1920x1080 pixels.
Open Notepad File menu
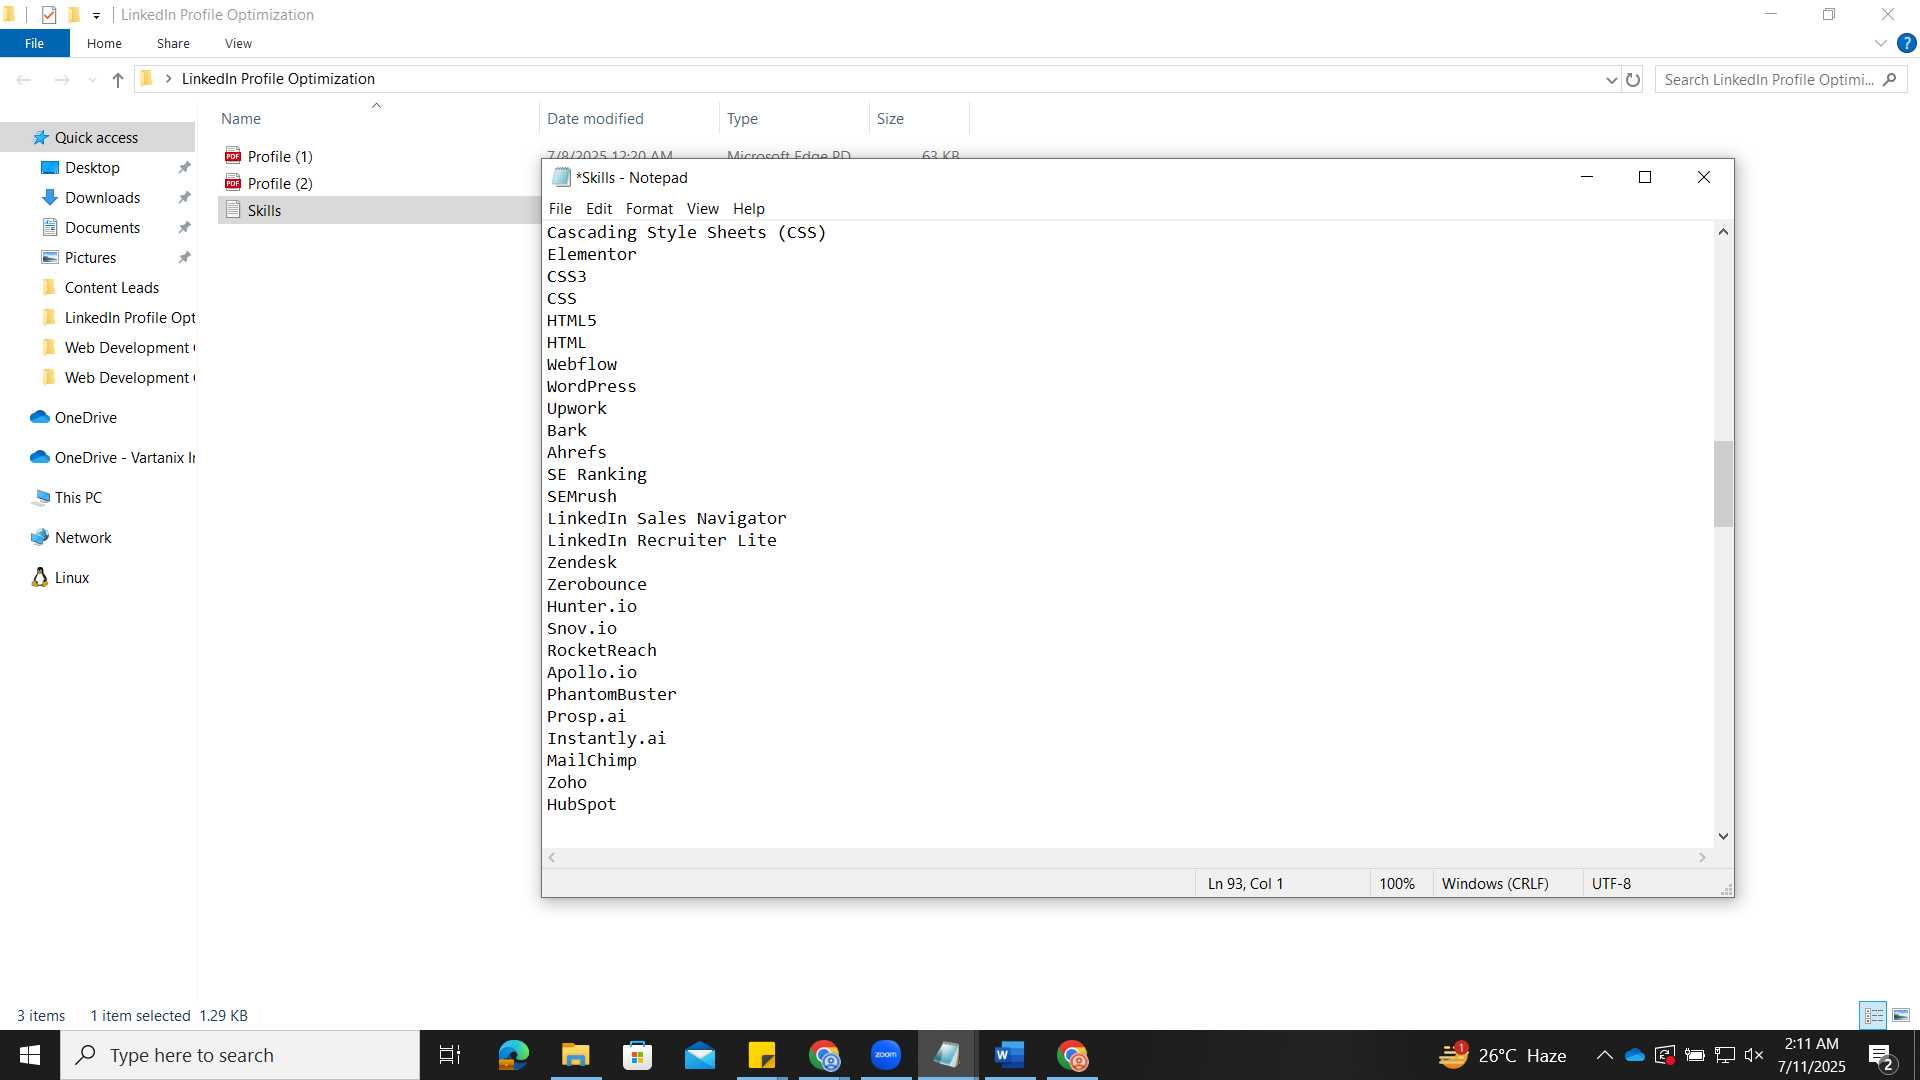(x=560, y=208)
